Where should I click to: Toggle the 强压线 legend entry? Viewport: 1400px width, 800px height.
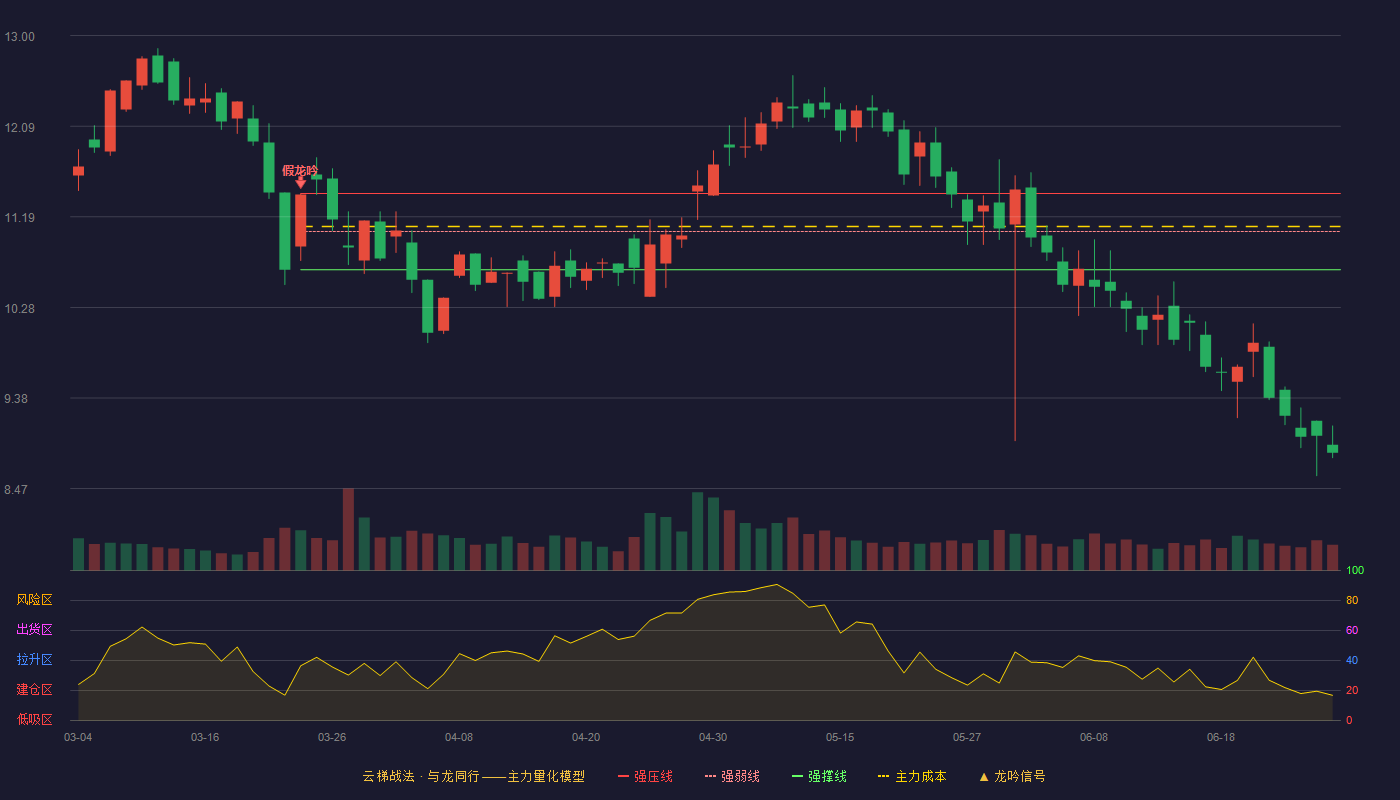click(x=645, y=776)
